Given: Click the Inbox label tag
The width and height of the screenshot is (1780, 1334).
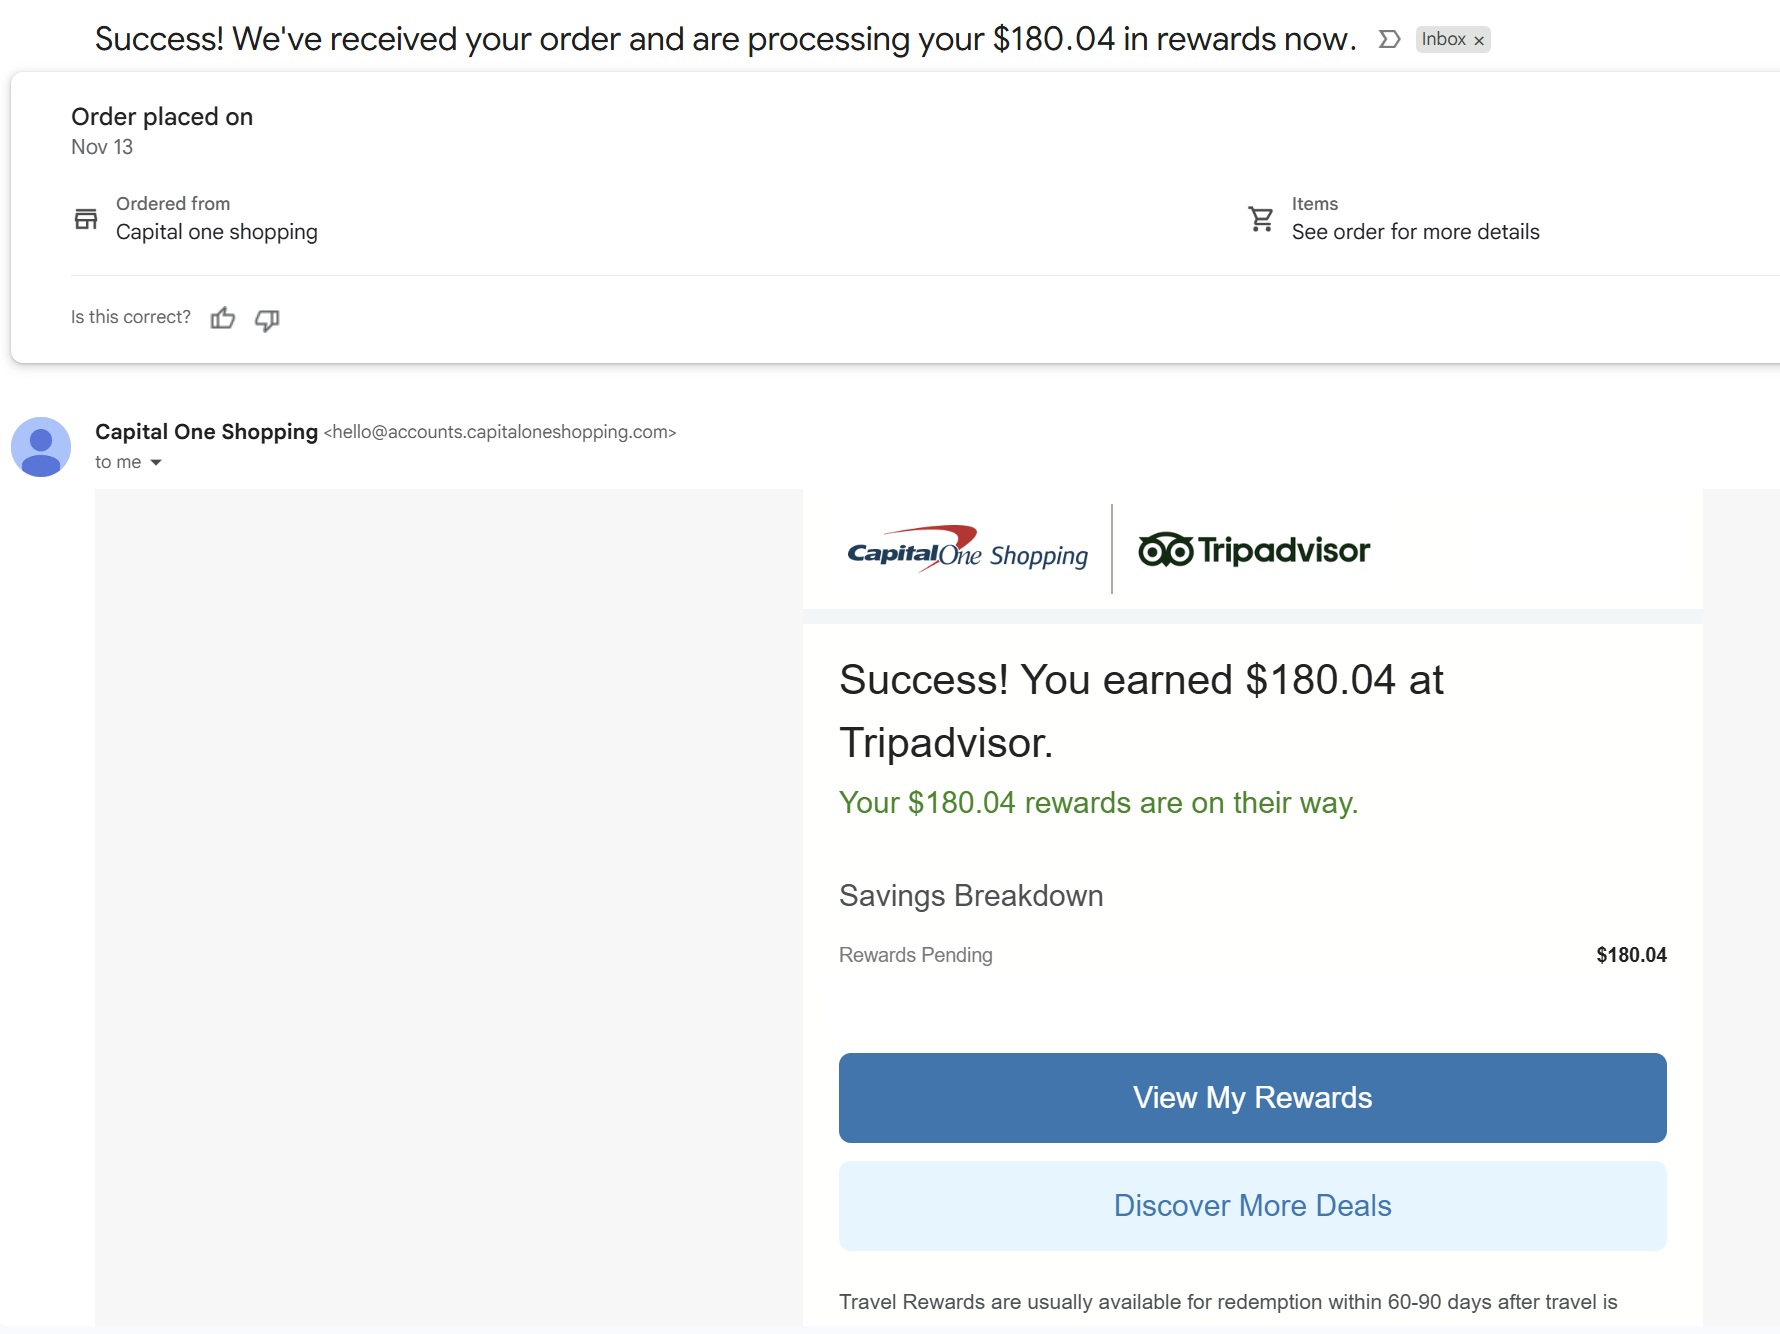Looking at the screenshot, I should pos(1443,39).
